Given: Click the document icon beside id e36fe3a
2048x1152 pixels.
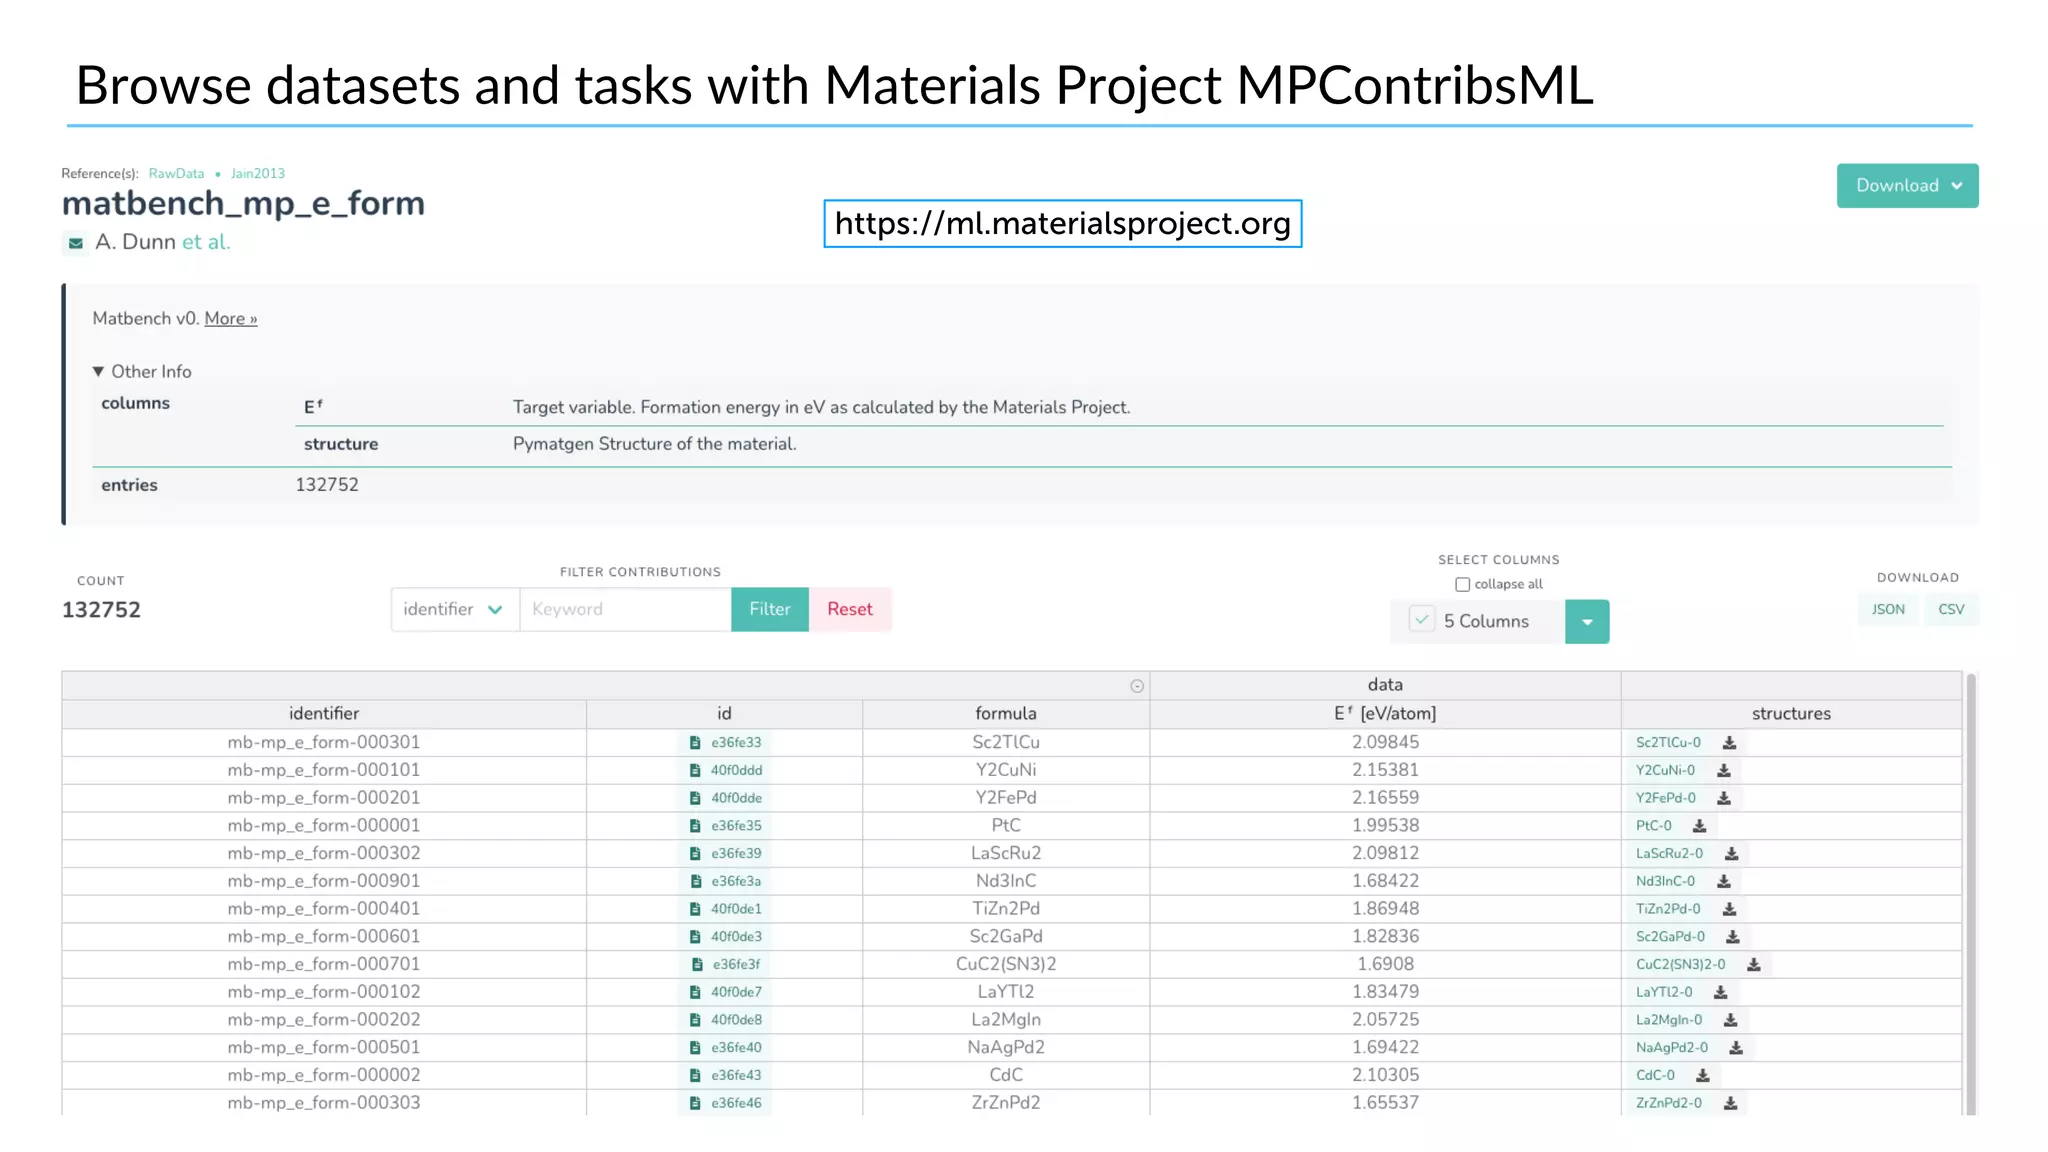Looking at the screenshot, I should (x=695, y=882).
